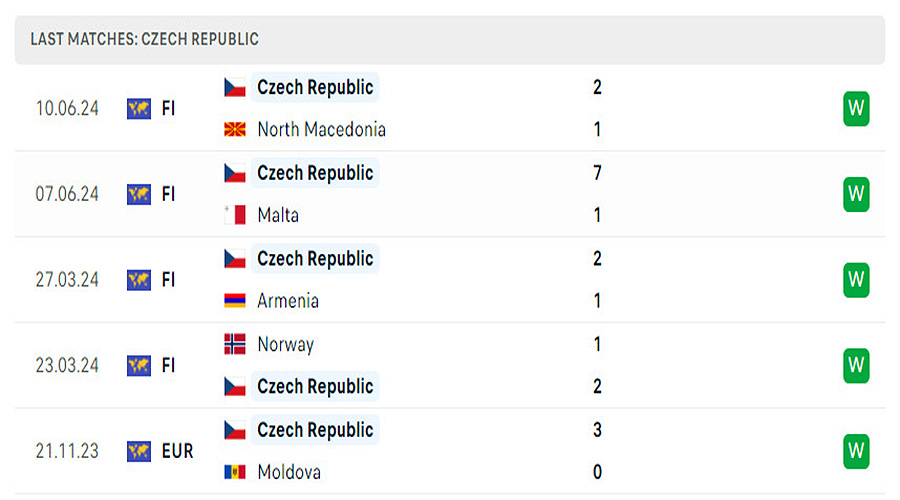Click the Malta flag icon

(x=235, y=215)
